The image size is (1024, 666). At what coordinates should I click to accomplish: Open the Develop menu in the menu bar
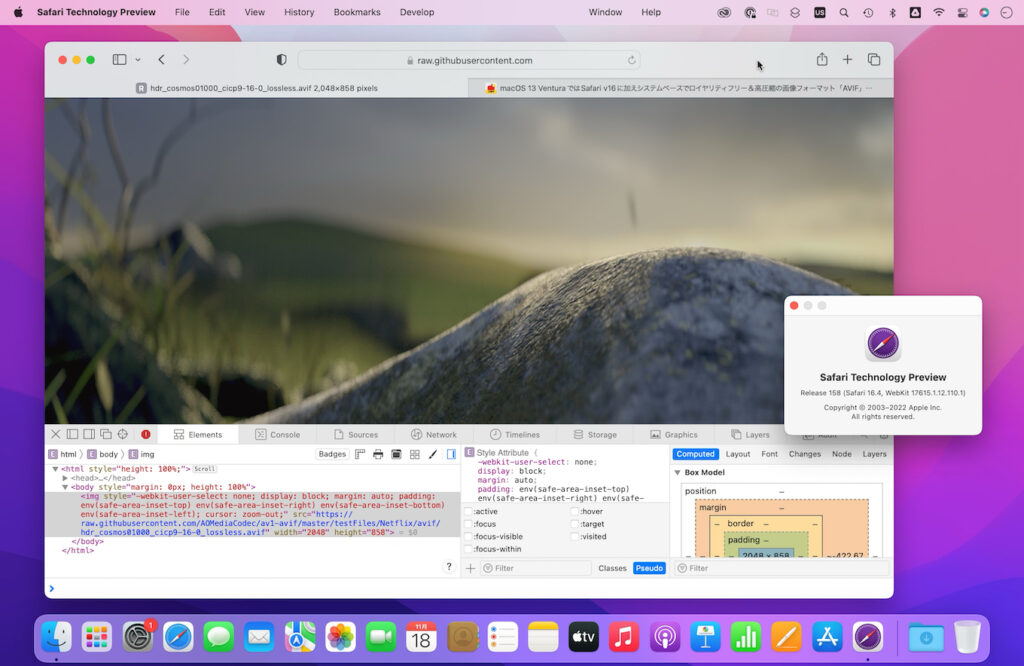pyautogui.click(x=417, y=12)
